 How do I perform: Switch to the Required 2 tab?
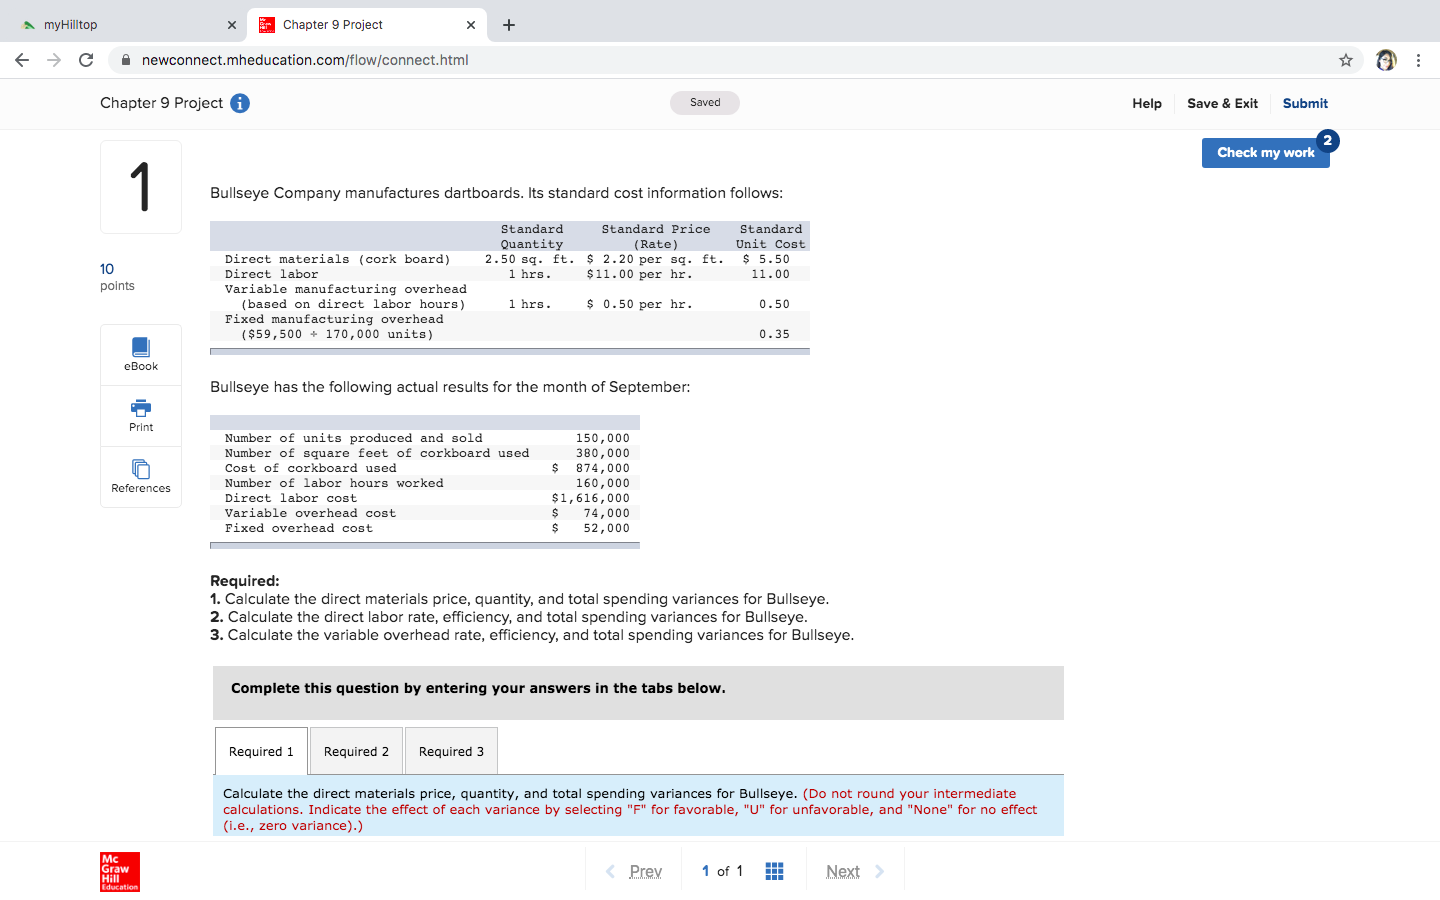(x=356, y=751)
